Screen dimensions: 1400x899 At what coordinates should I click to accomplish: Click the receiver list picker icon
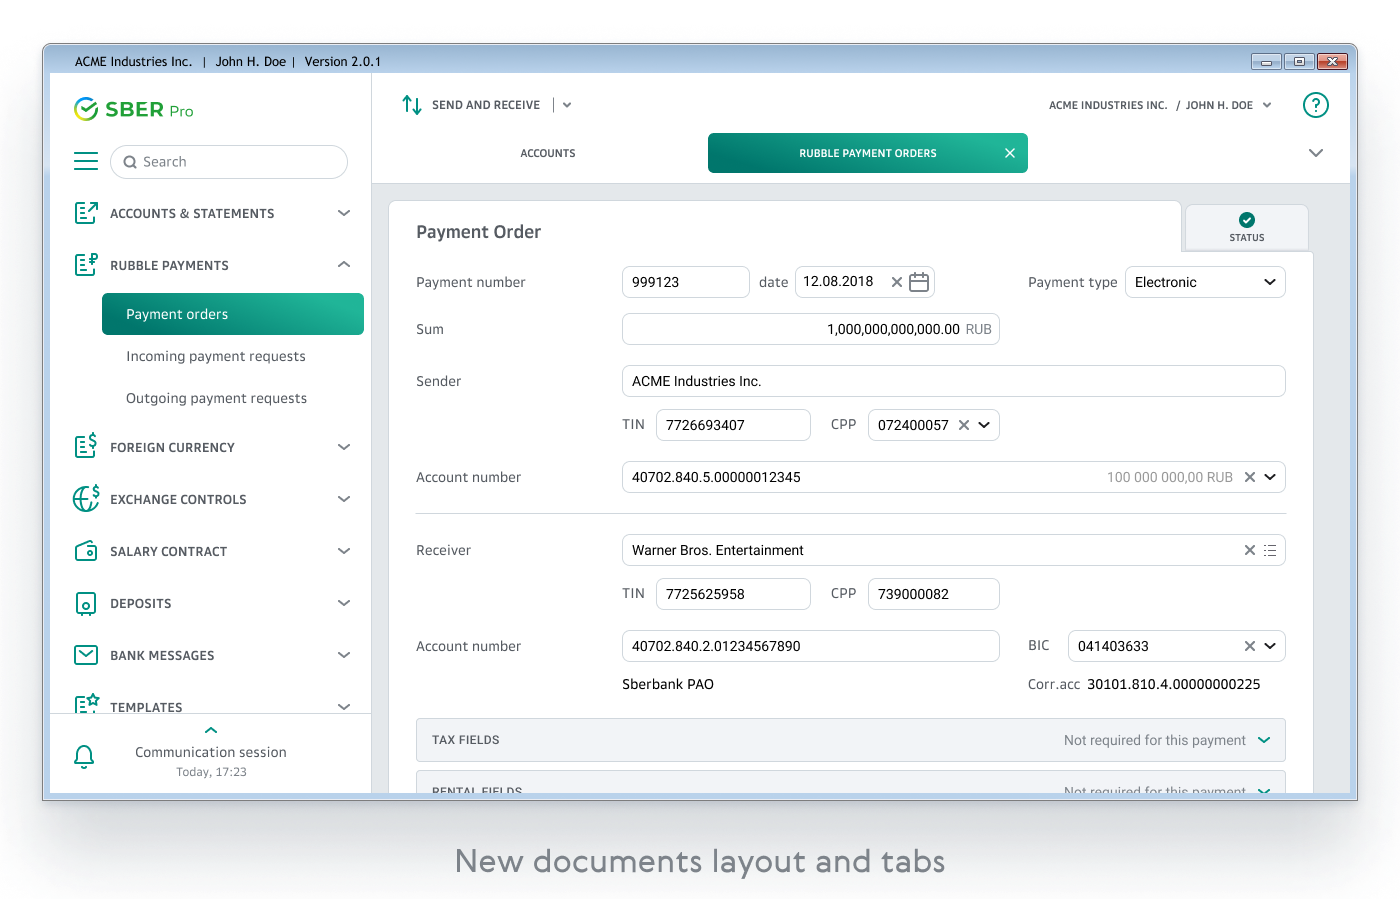pyautogui.click(x=1270, y=550)
